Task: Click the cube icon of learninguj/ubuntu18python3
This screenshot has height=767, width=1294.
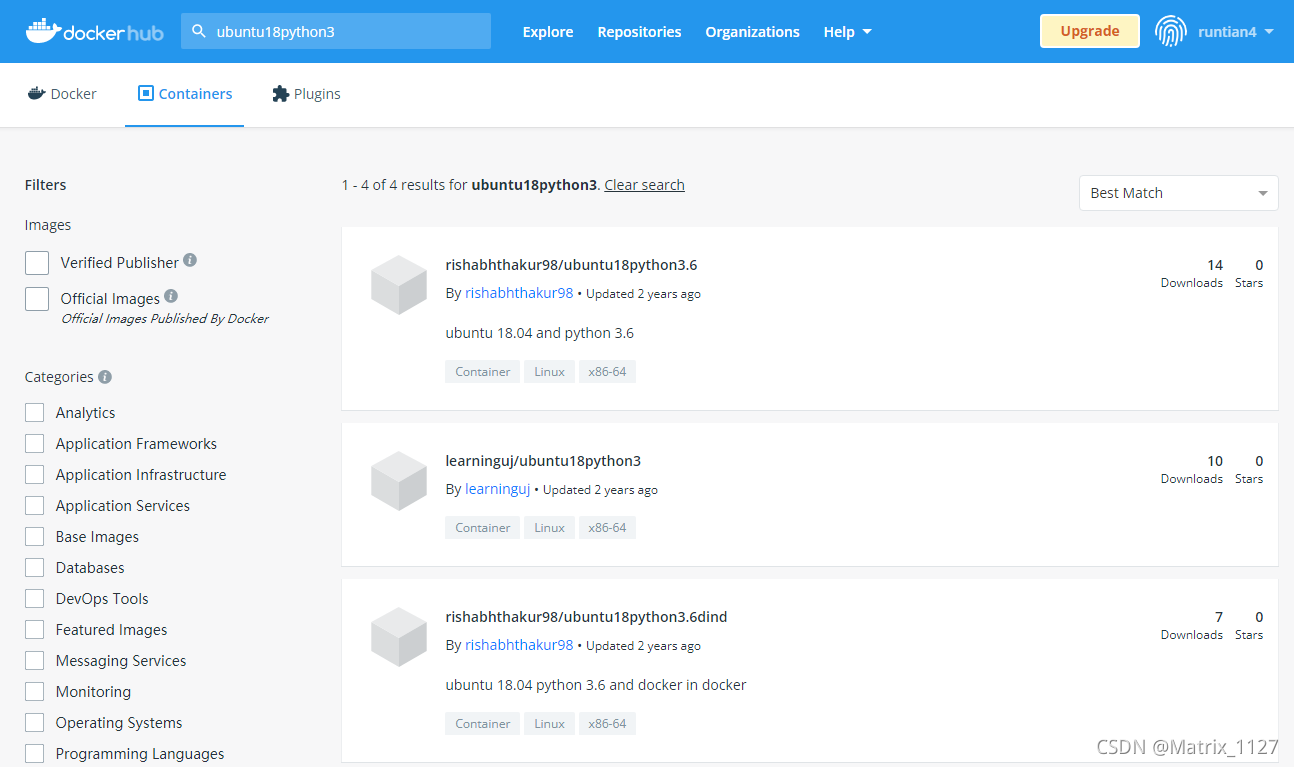Action: point(399,481)
